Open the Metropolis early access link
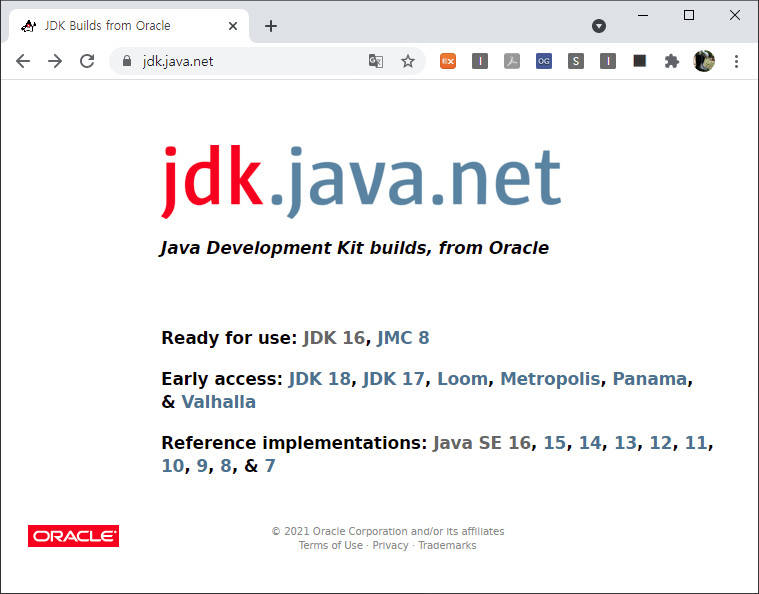The width and height of the screenshot is (759, 594). coord(550,379)
